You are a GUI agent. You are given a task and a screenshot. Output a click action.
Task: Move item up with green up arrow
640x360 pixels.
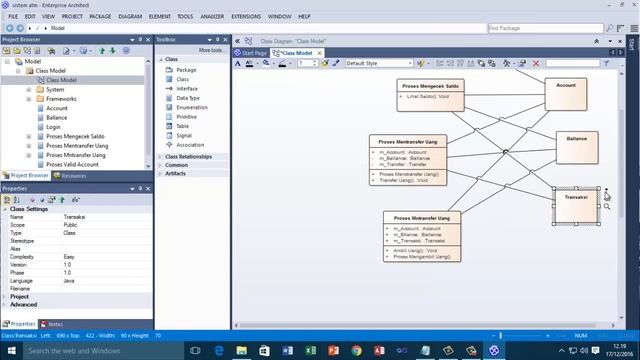pos(102,51)
